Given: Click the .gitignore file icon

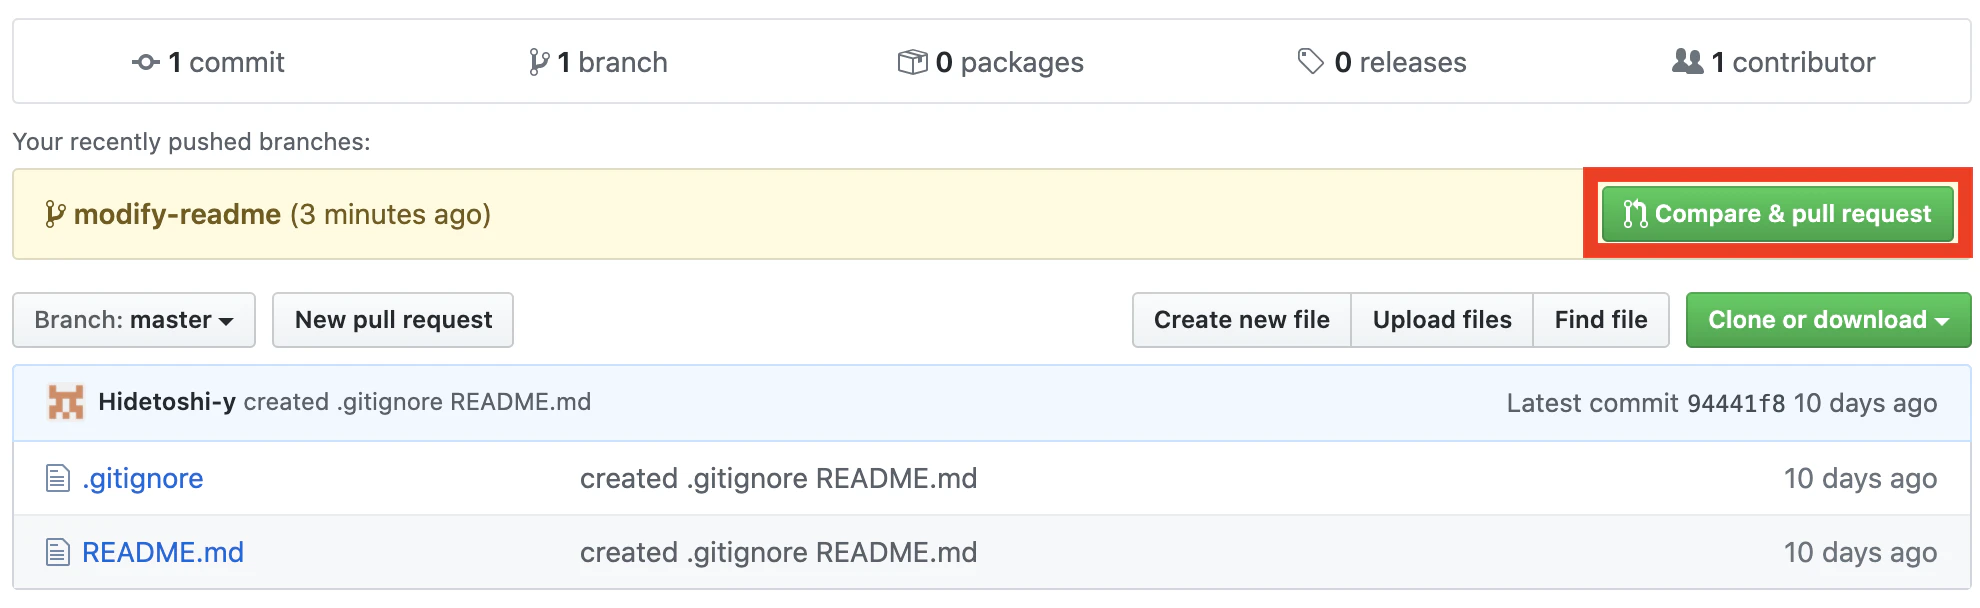Looking at the screenshot, I should click(58, 479).
